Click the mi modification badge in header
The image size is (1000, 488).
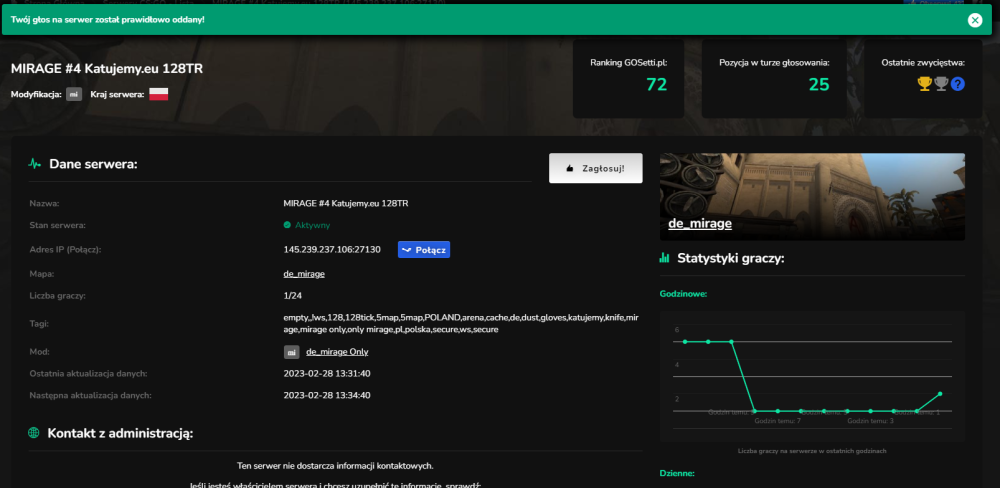pos(74,94)
